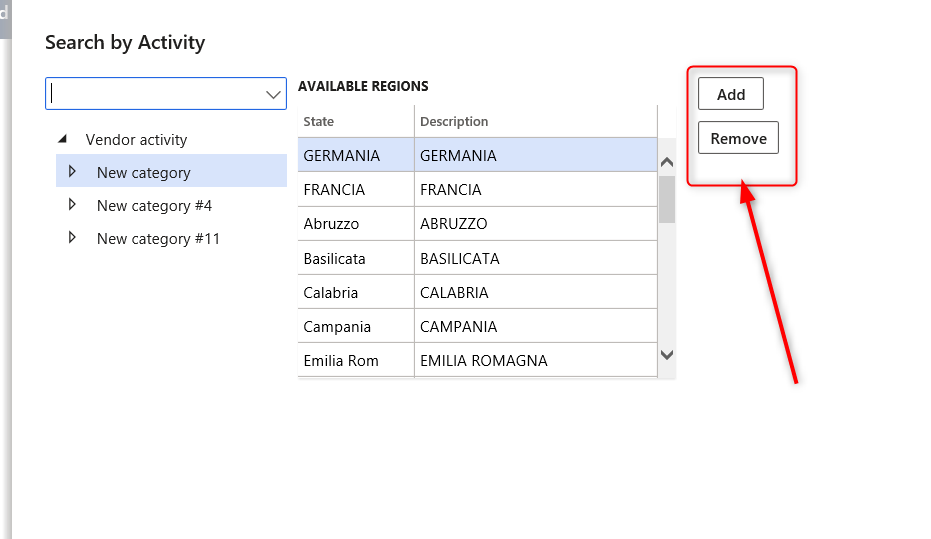Sort by the State column header
931x539 pixels.
pyautogui.click(x=319, y=121)
